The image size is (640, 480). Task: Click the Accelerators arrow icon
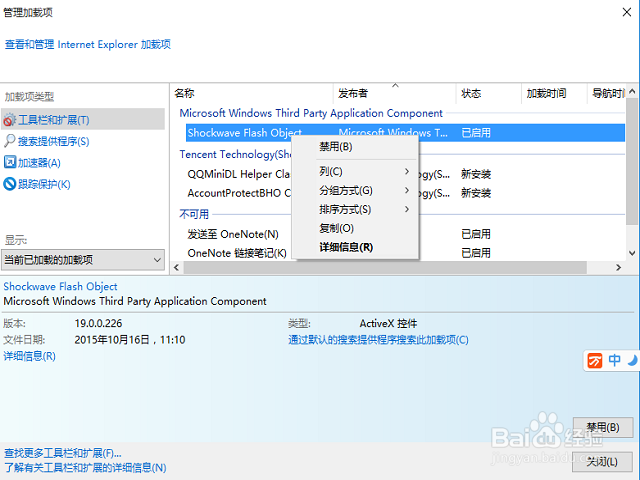[x=9, y=162]
